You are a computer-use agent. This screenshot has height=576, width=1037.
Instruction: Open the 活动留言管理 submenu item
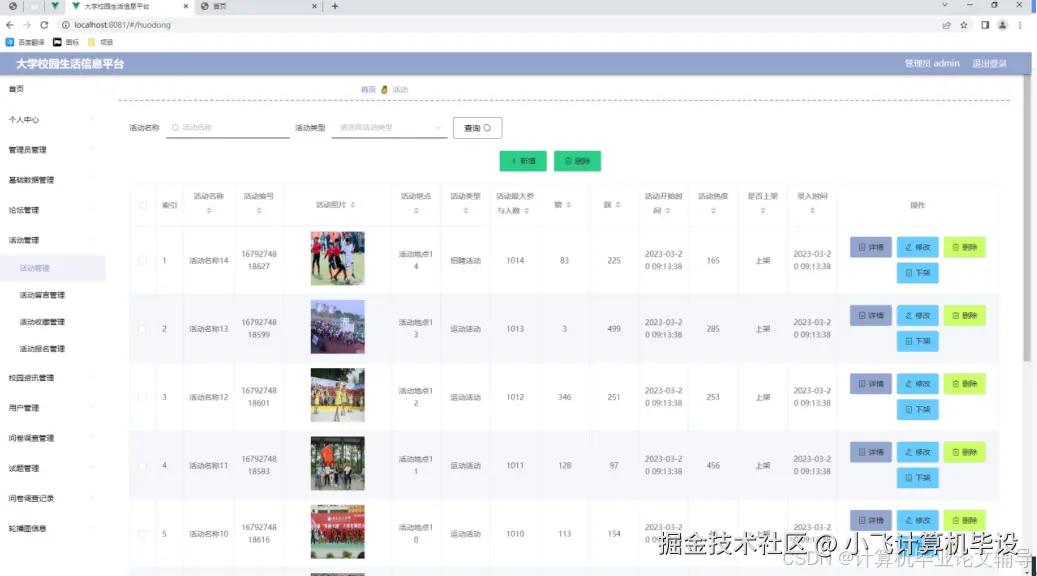(x=52, y=295)
